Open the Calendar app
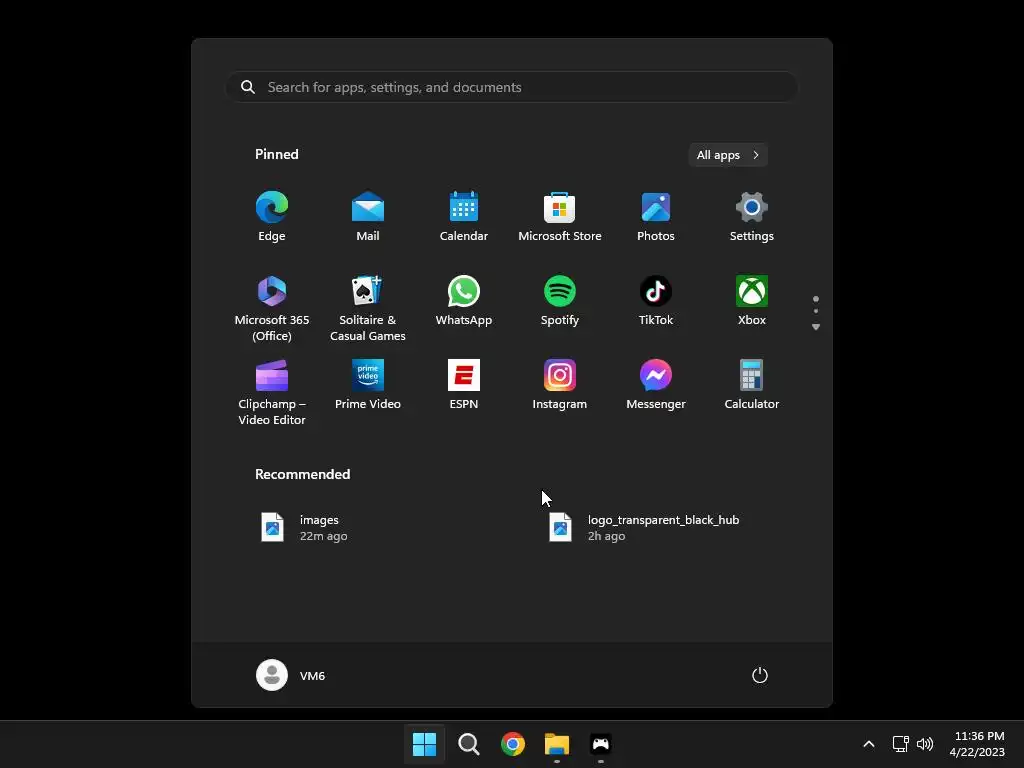1024x768 pixels. [x=464, y=217]
